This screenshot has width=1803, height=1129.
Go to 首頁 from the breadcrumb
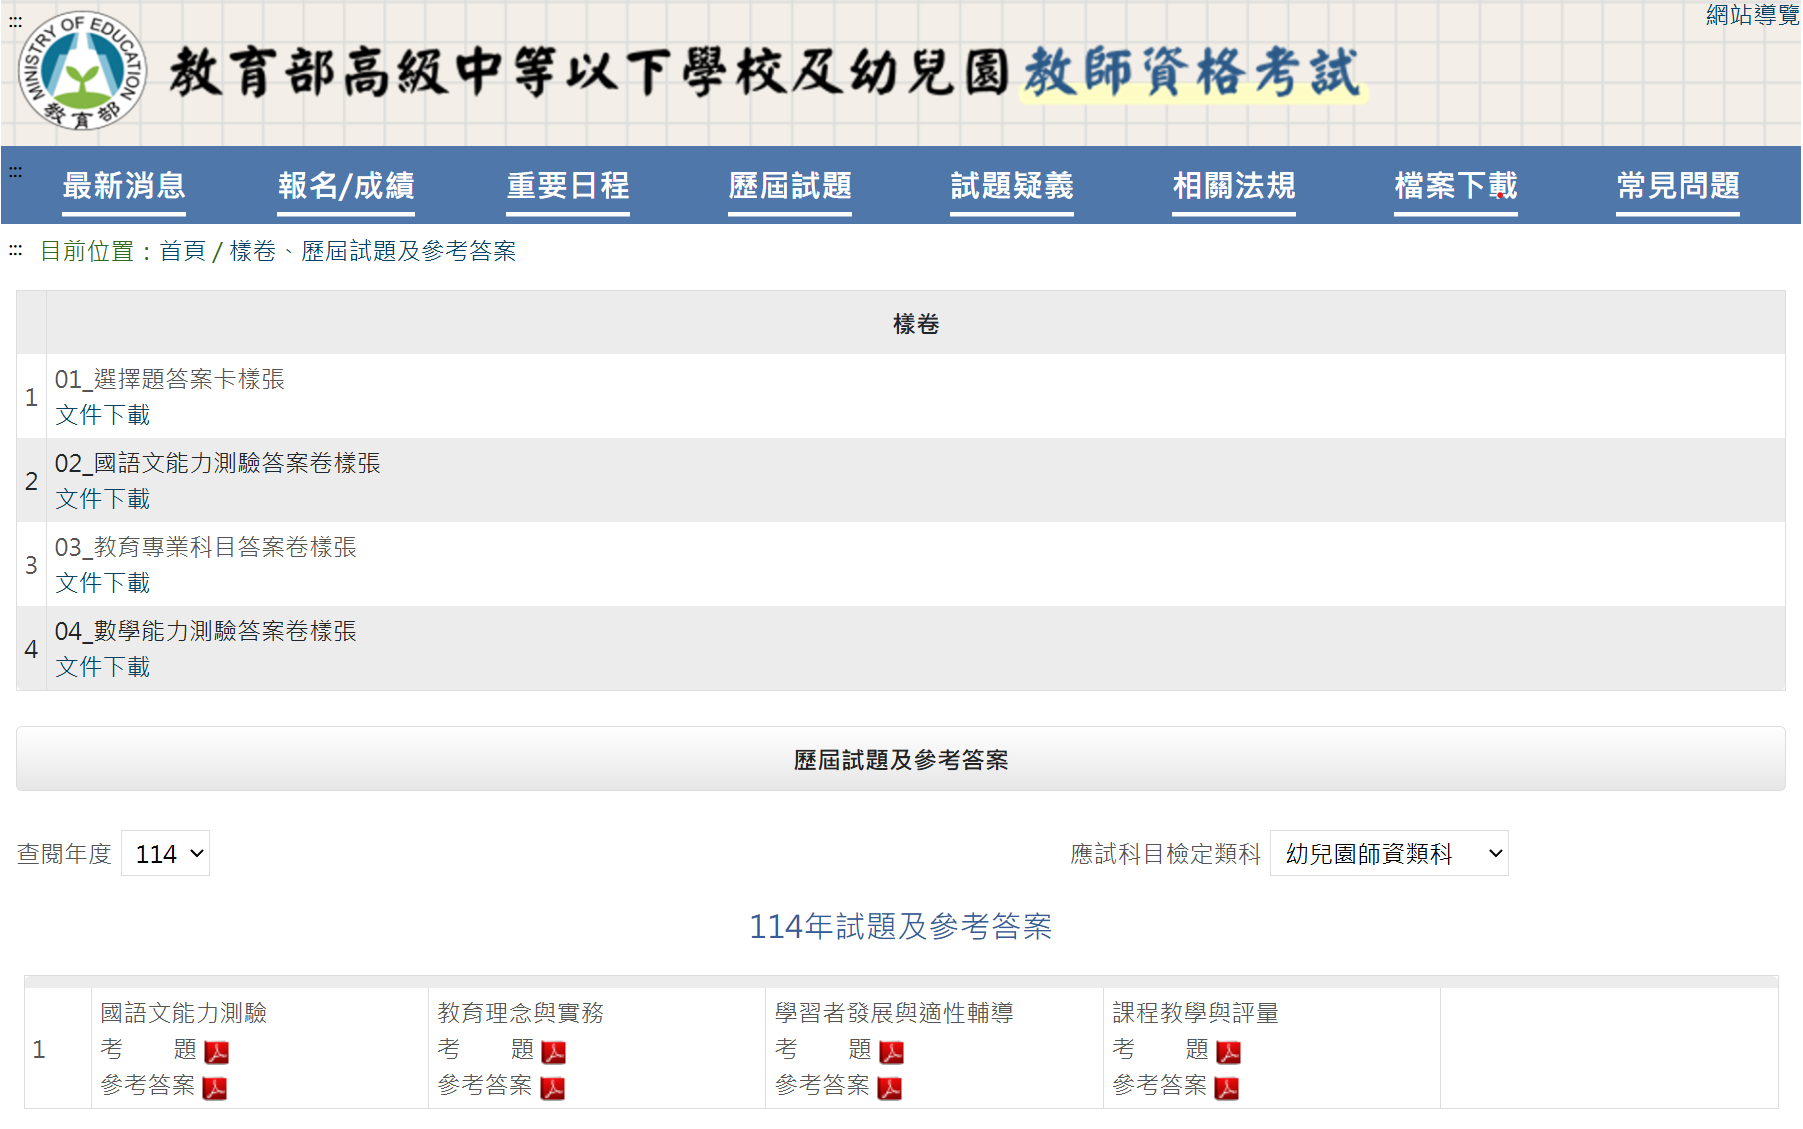point(184,252)
